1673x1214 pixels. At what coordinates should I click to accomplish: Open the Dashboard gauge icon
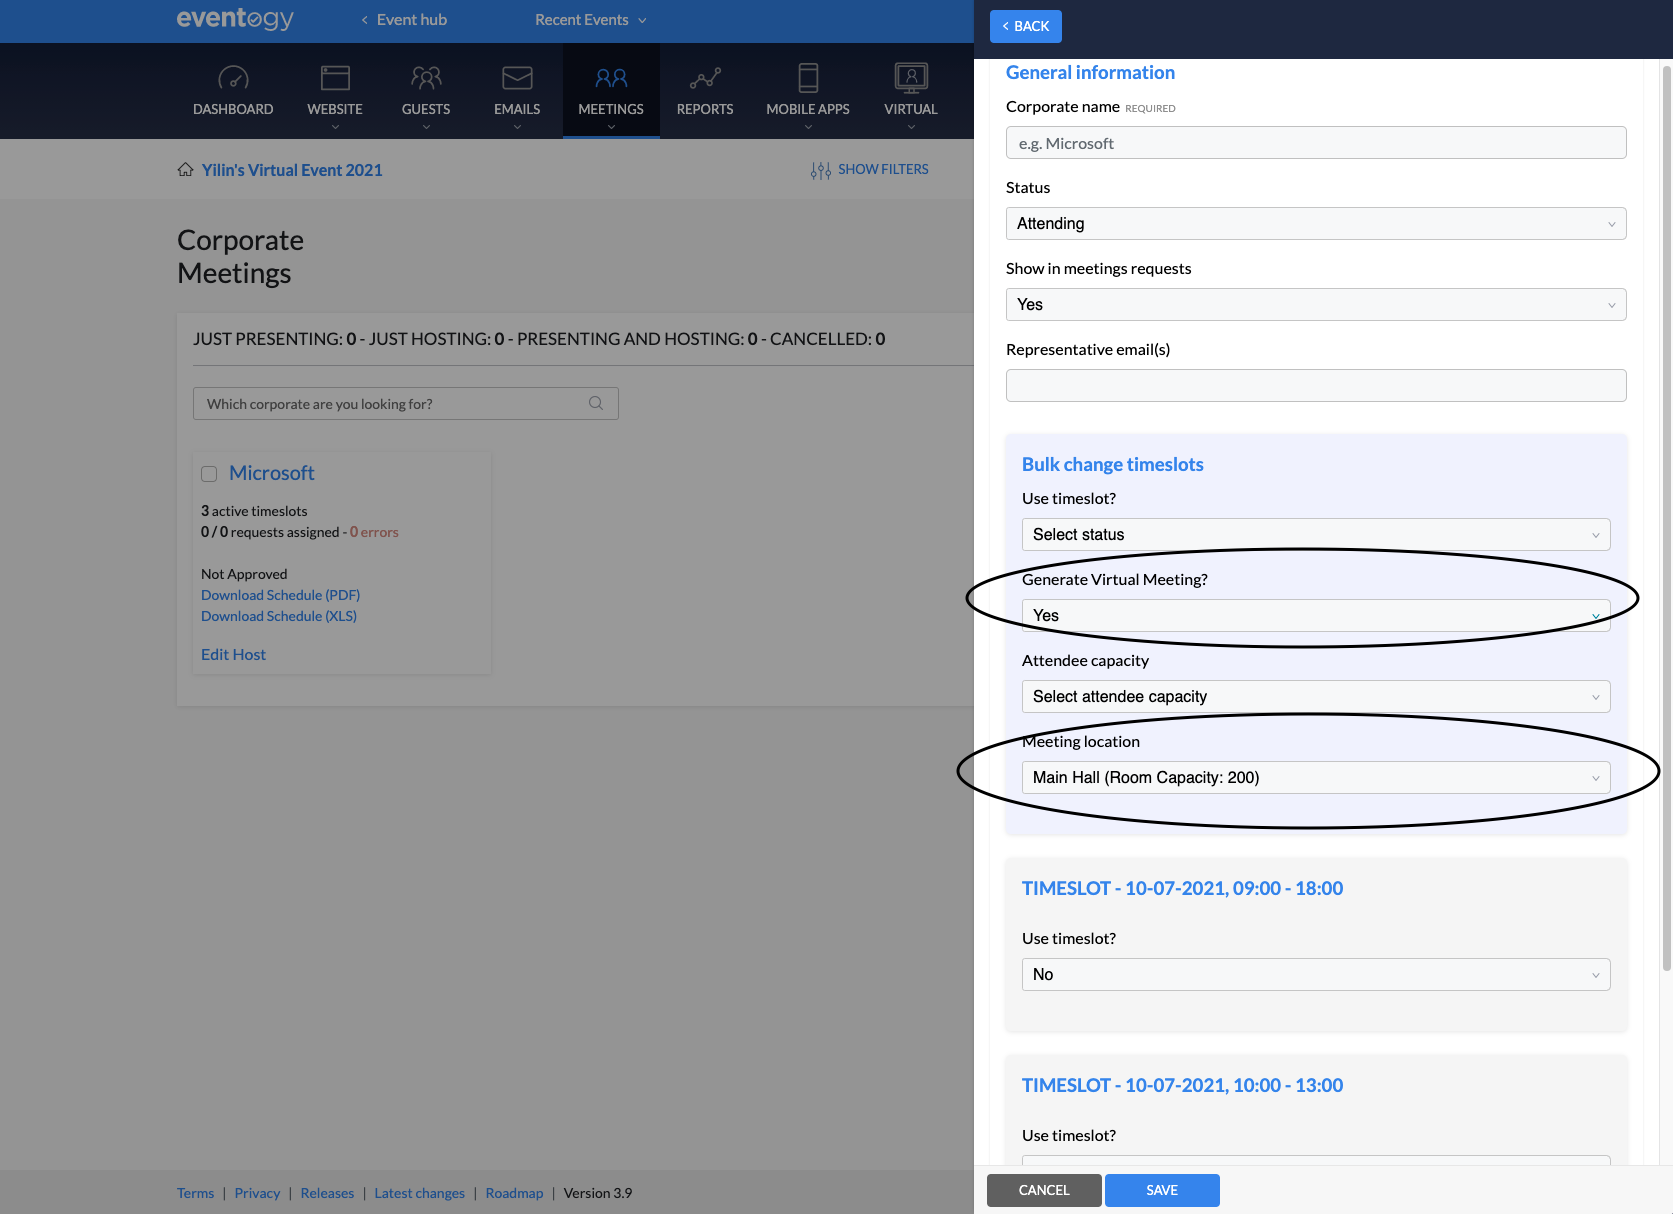pos(233,78)
